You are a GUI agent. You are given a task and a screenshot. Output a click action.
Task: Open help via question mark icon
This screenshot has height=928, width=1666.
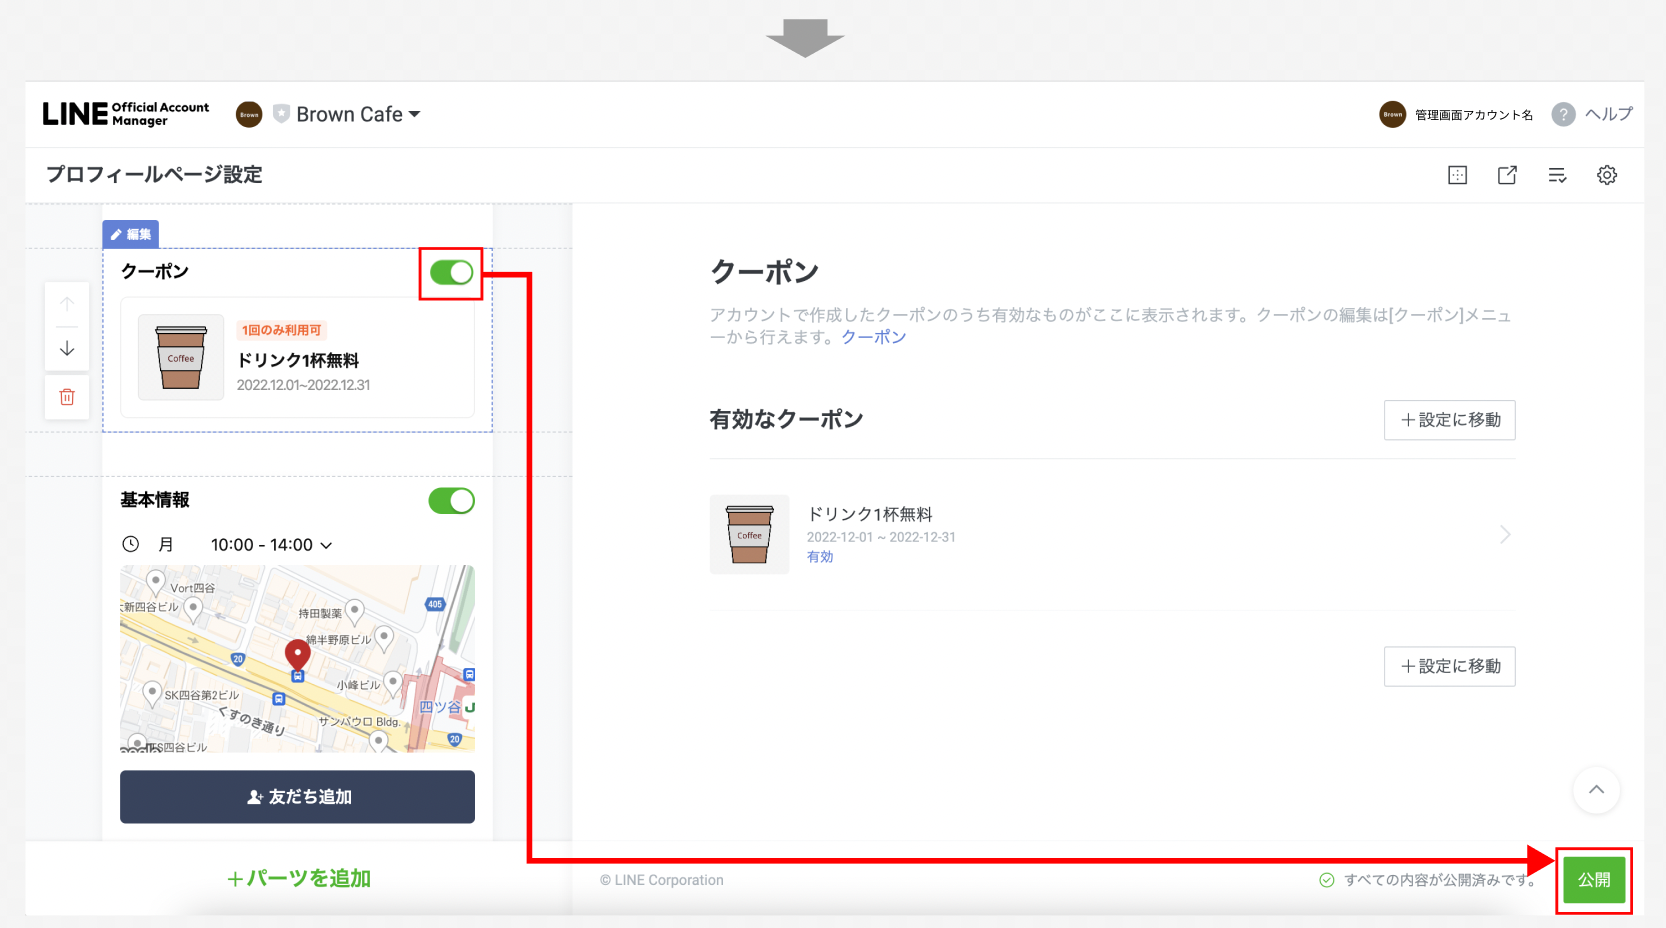[1563, 114]
